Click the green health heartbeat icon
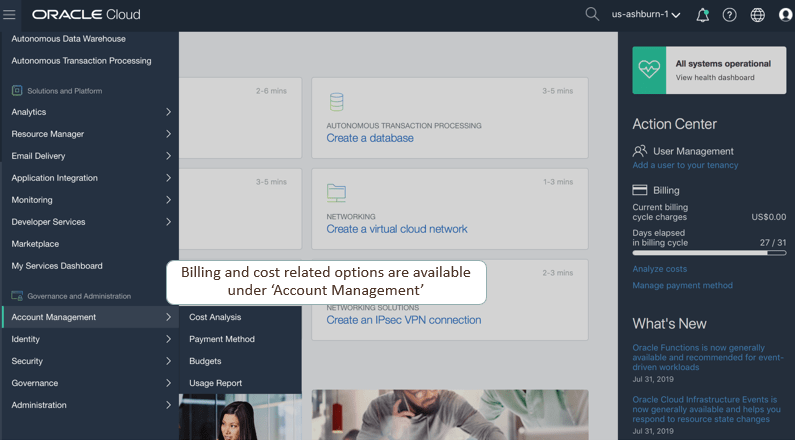This screenshot has height=440, width=795. coord(649,70)
